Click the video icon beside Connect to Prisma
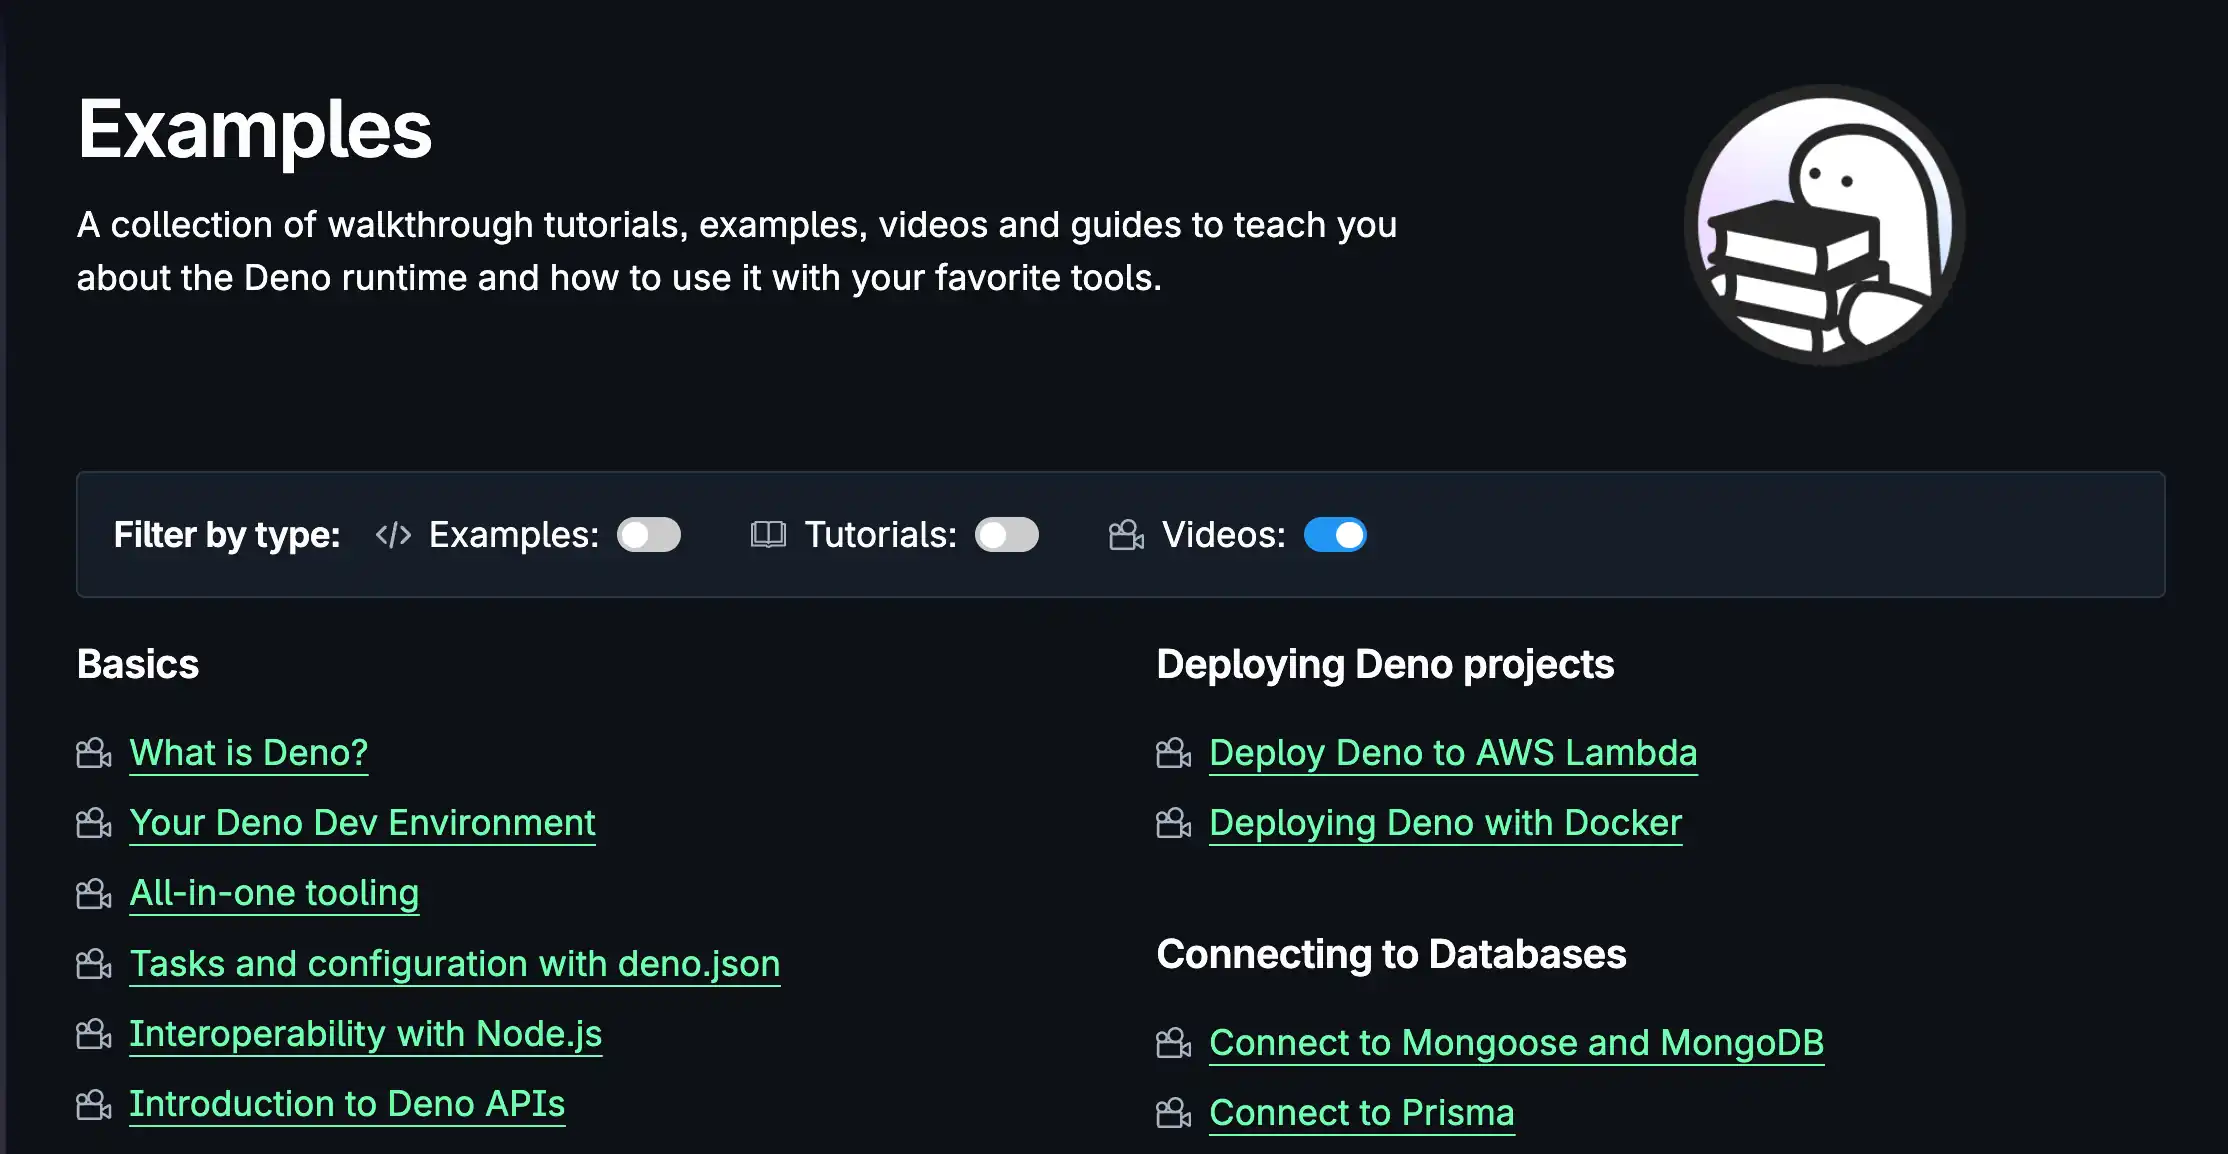2228x1154 pixels. [1172, 1113]
